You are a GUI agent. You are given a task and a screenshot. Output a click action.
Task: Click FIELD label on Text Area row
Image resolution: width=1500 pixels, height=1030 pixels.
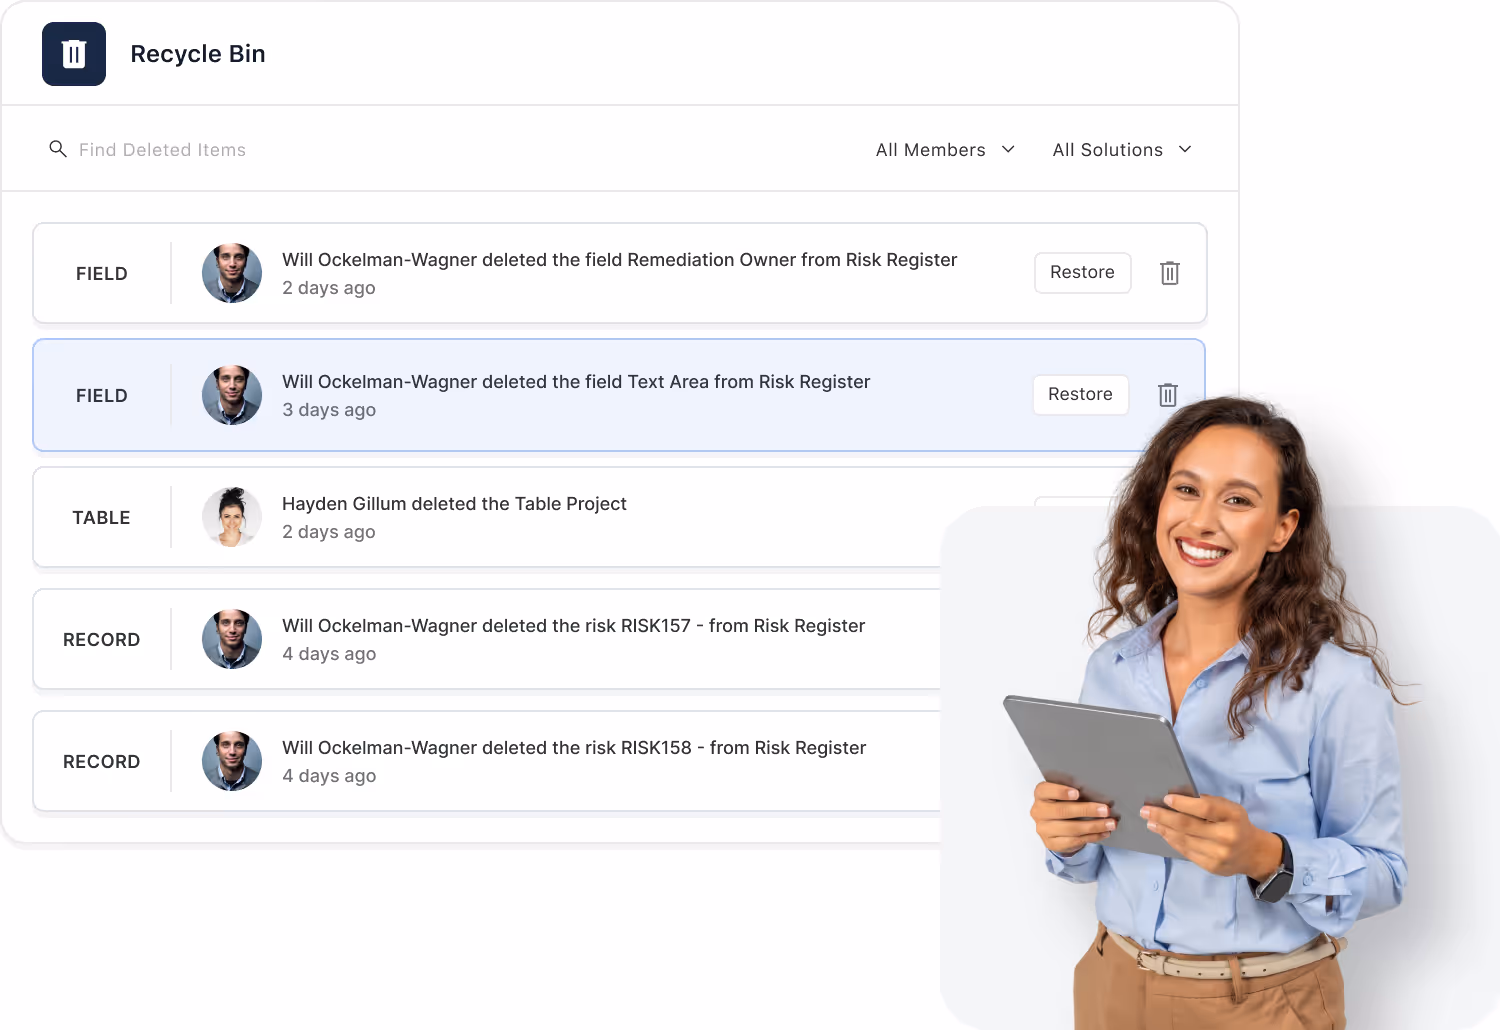pyautogui.click(x=101, y=396)
